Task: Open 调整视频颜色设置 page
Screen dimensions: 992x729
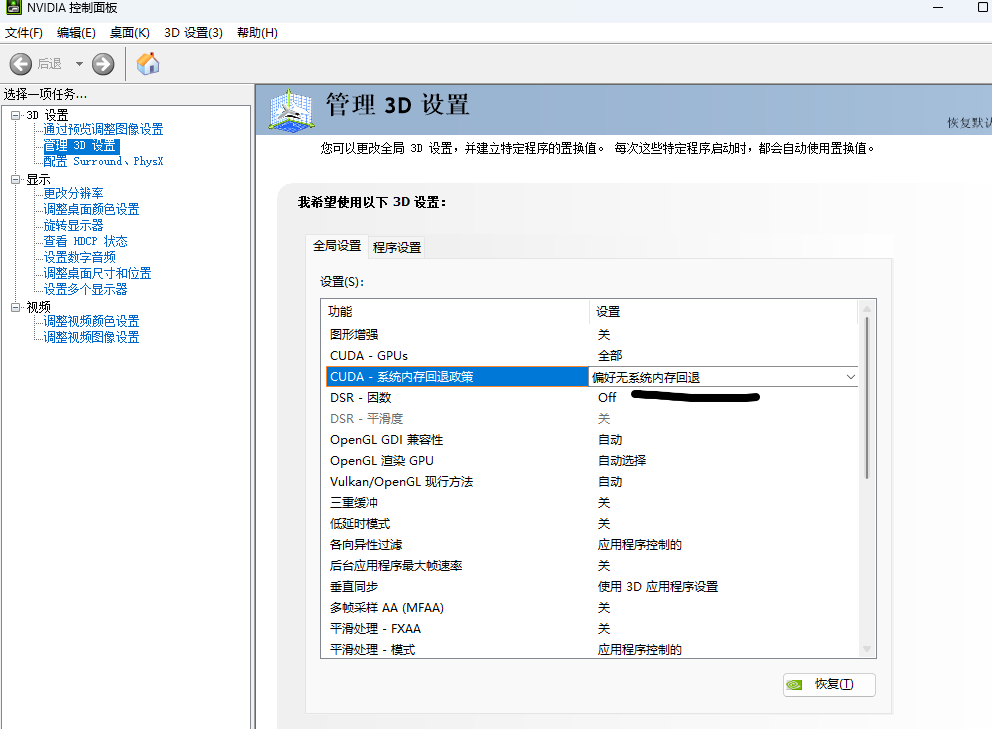Action: click(x=91, y=321)
